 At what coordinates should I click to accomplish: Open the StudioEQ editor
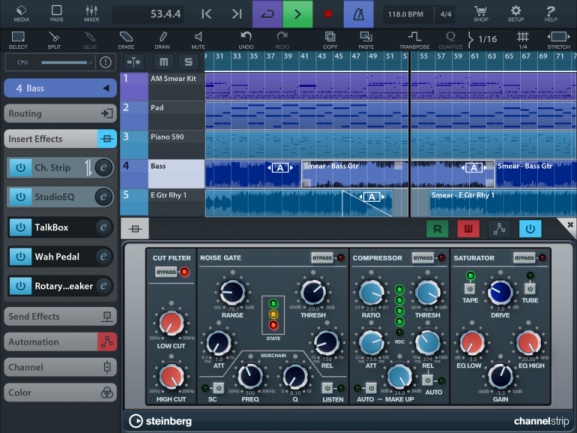pyautogui.click(x=104, y=197)
